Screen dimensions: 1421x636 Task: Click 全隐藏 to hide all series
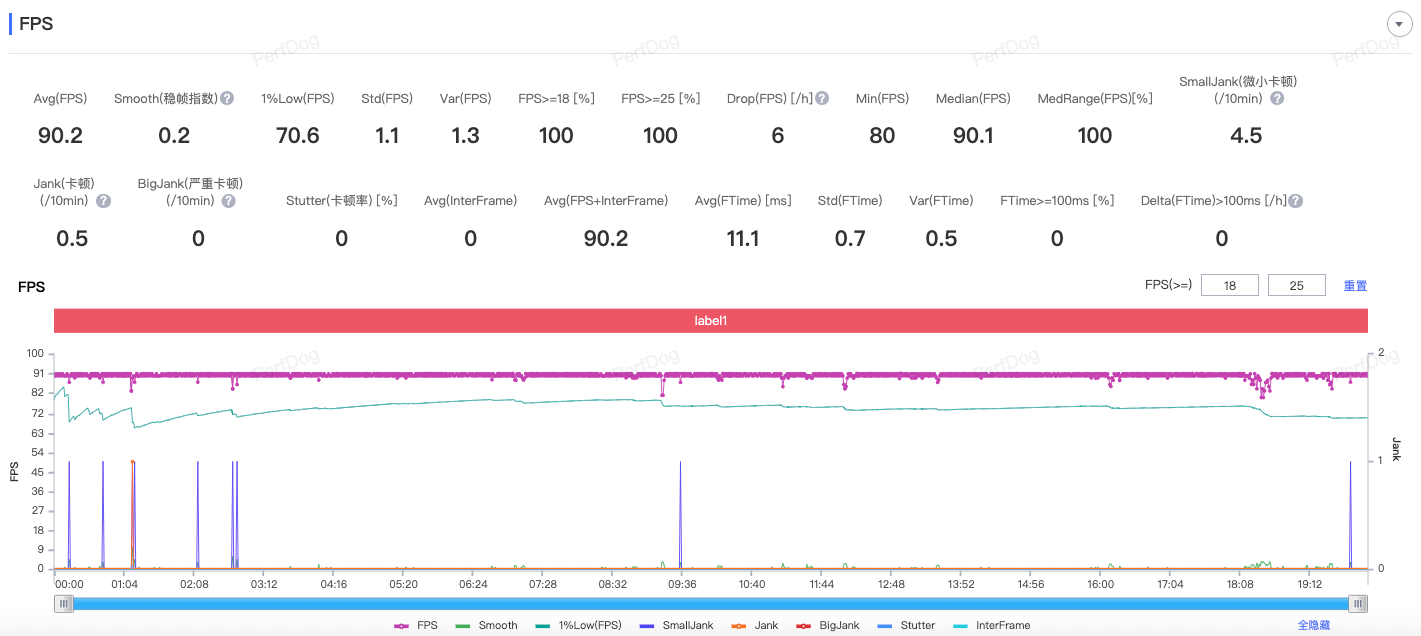tap(1313, 625)
